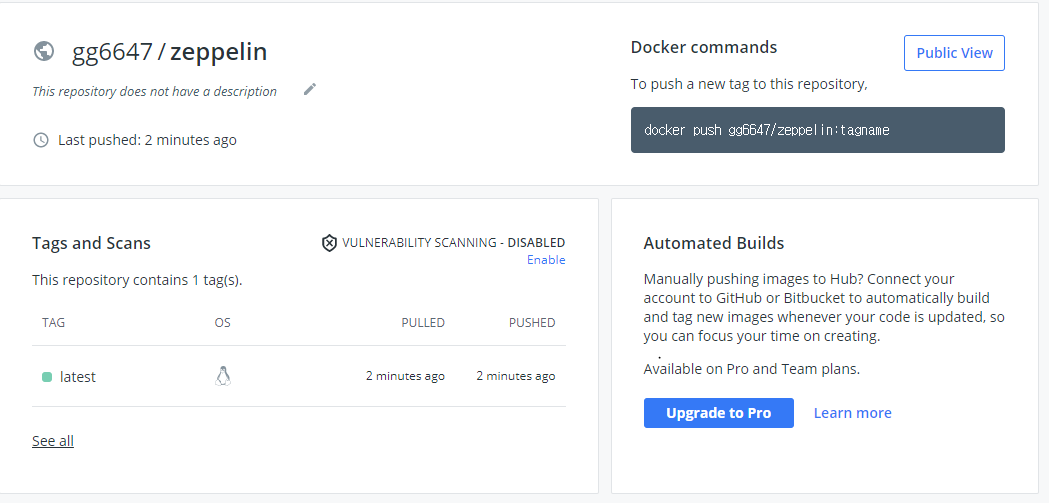Click the green status dot beside latest
The width and height of the screenshot is (1049, 503).
(47, 377)
